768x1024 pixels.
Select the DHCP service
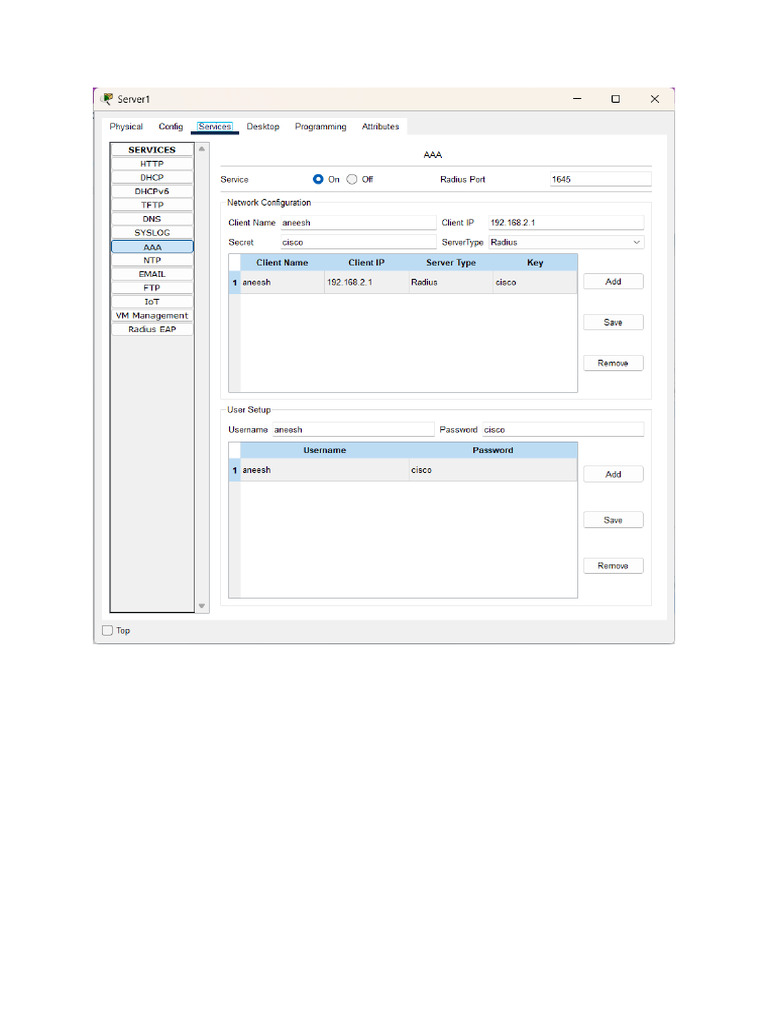tap(152, 178)
